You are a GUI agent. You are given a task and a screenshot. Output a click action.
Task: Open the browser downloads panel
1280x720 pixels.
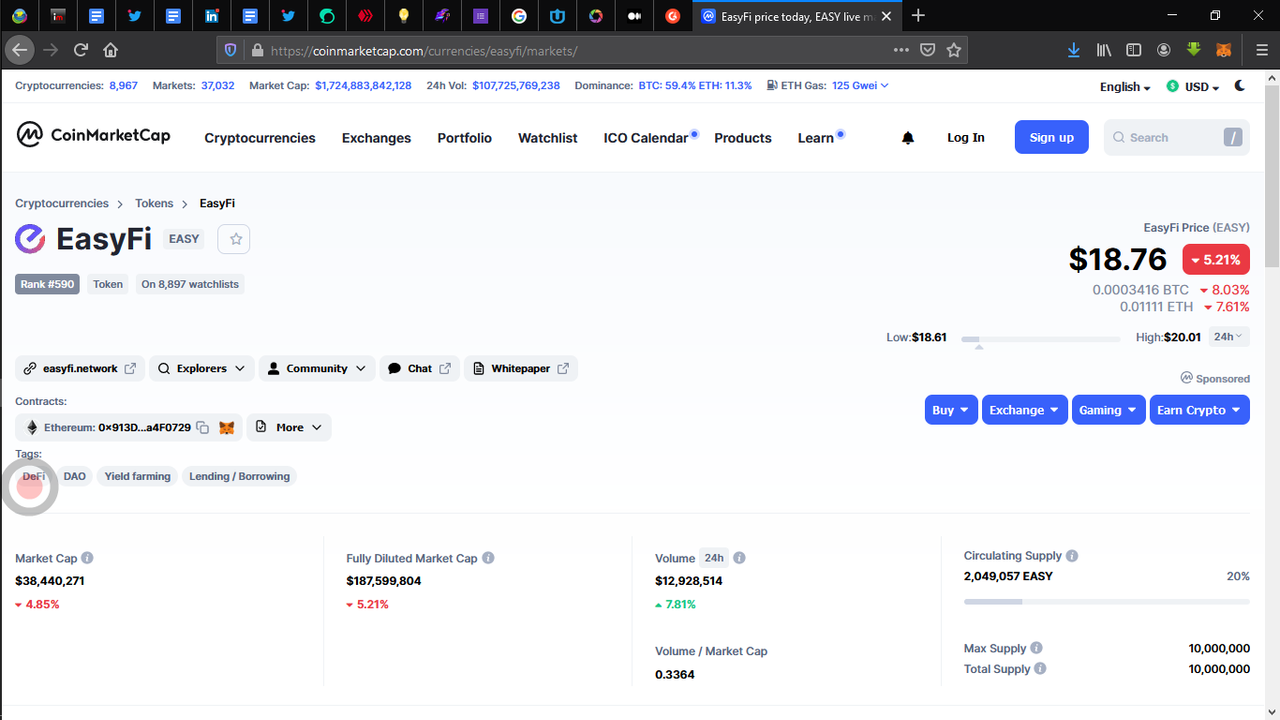coord(1073,50)
